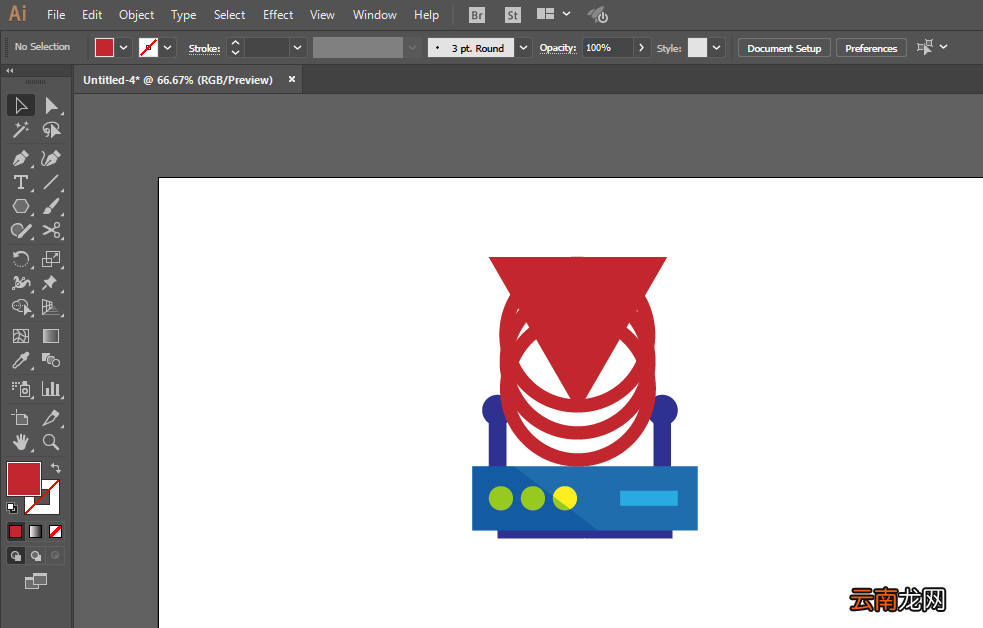
Task: Select the Rotate tool
Action: (21, 259)
